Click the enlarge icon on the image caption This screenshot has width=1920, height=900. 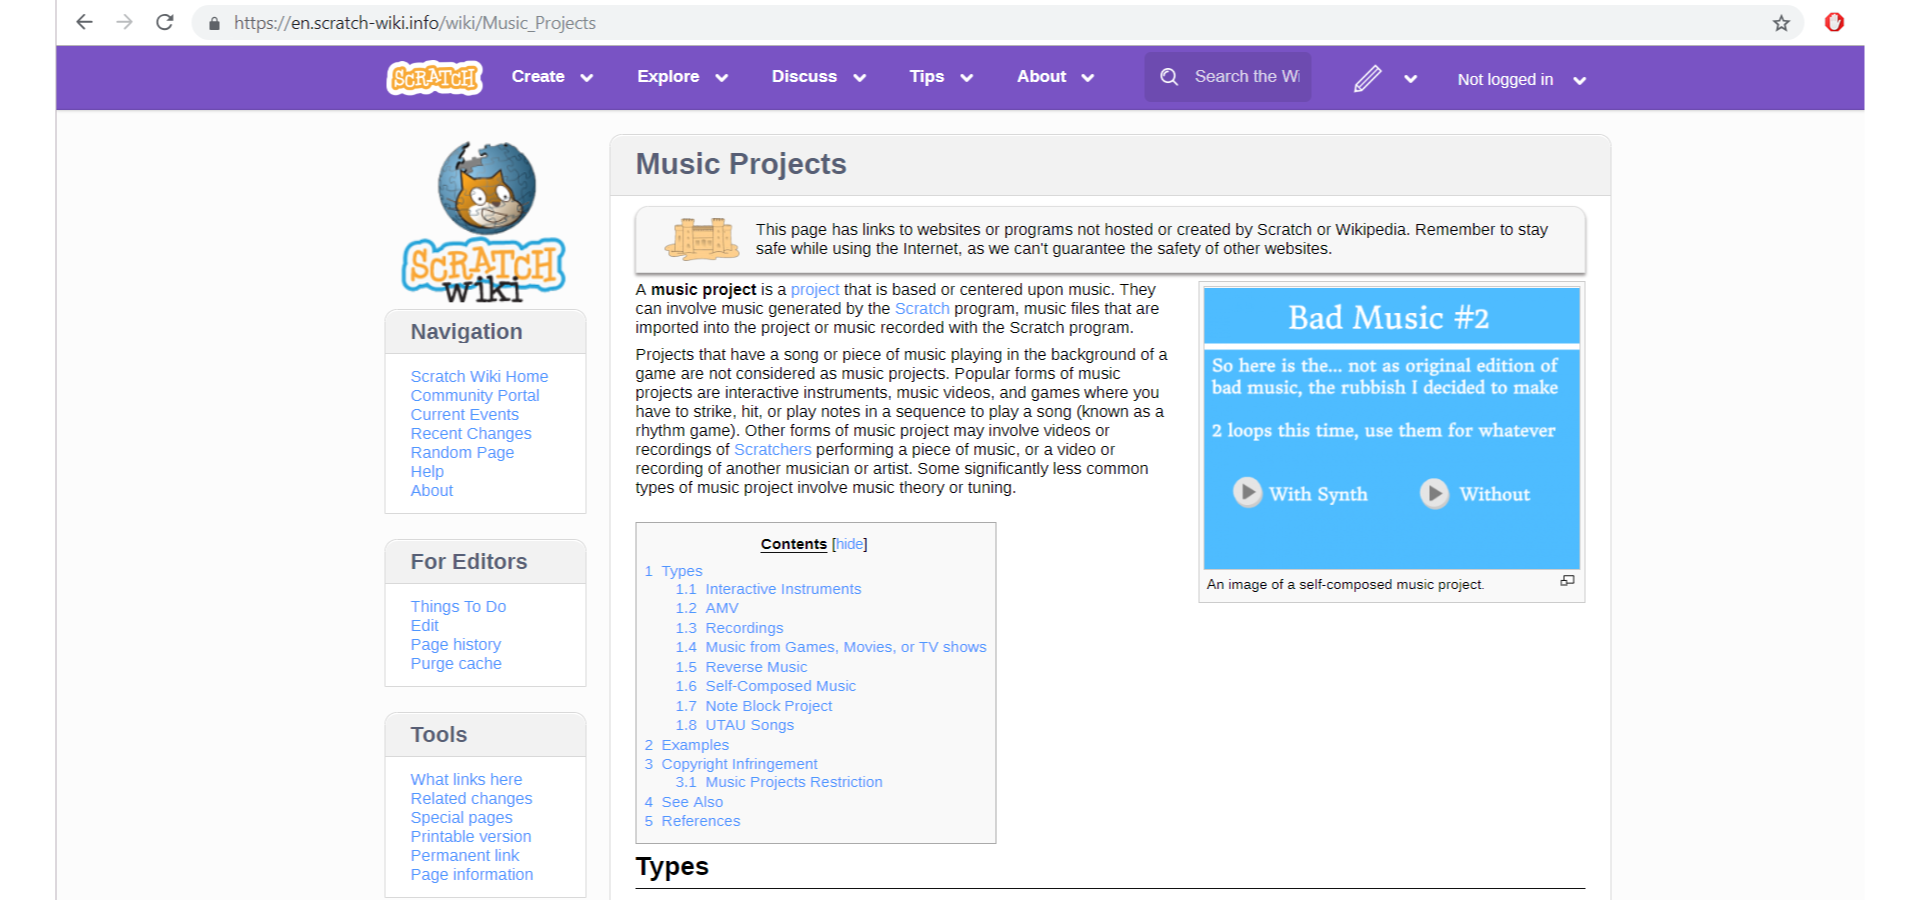click(1567, 580)
